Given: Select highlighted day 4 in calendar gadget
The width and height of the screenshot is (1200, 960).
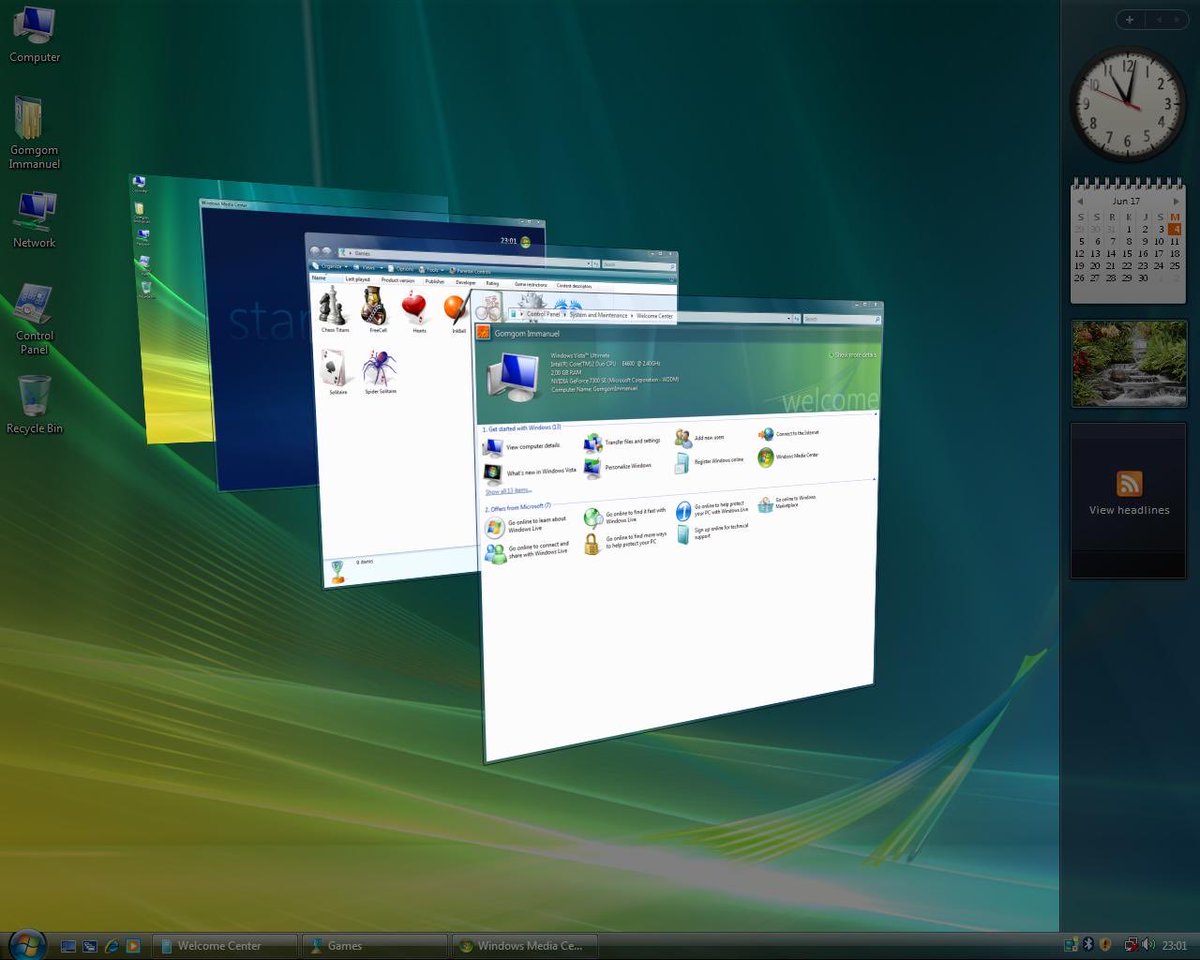Looking at the screenshot, I should coord(1175,228).
